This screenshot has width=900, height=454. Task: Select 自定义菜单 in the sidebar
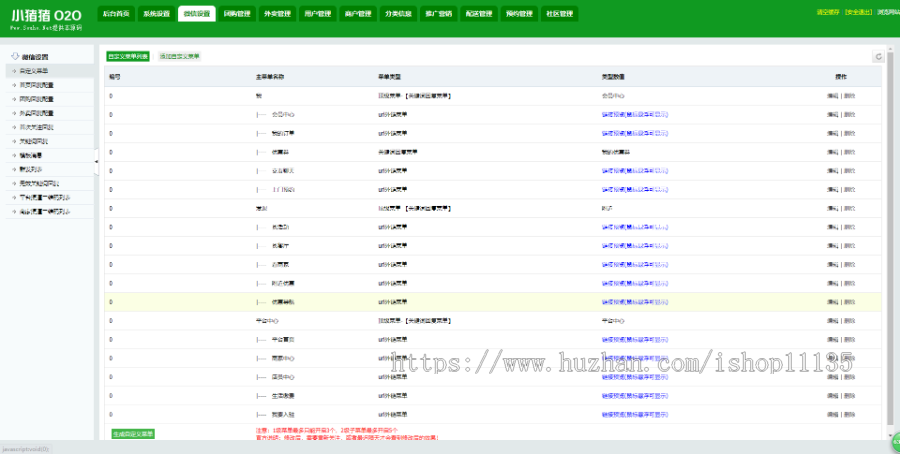[x=50, y=71]
